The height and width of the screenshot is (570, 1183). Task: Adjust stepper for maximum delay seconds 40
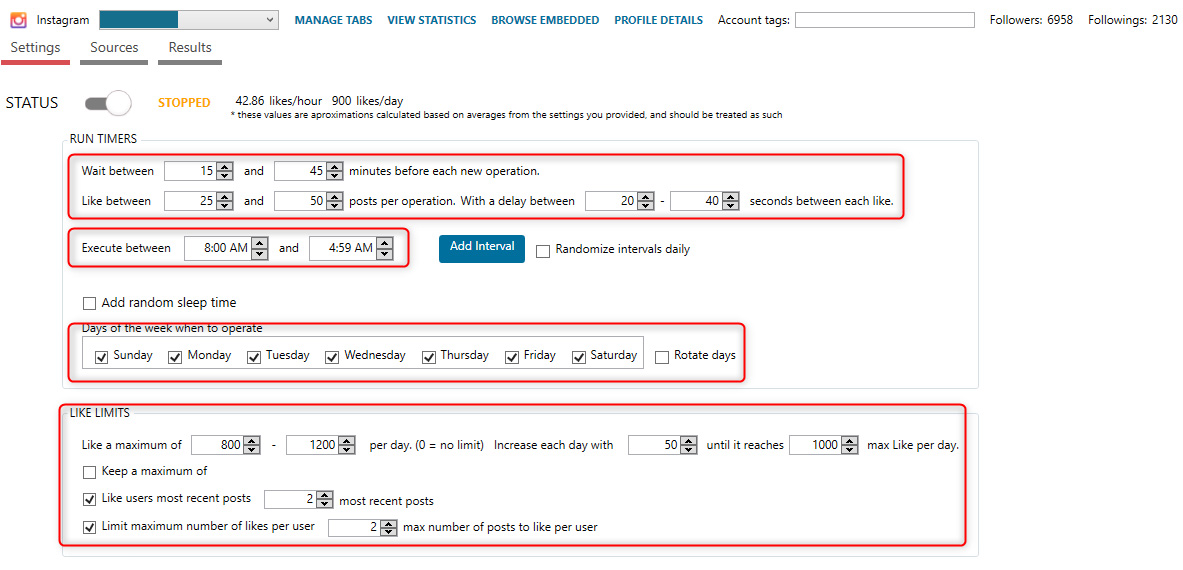point(730,201)
